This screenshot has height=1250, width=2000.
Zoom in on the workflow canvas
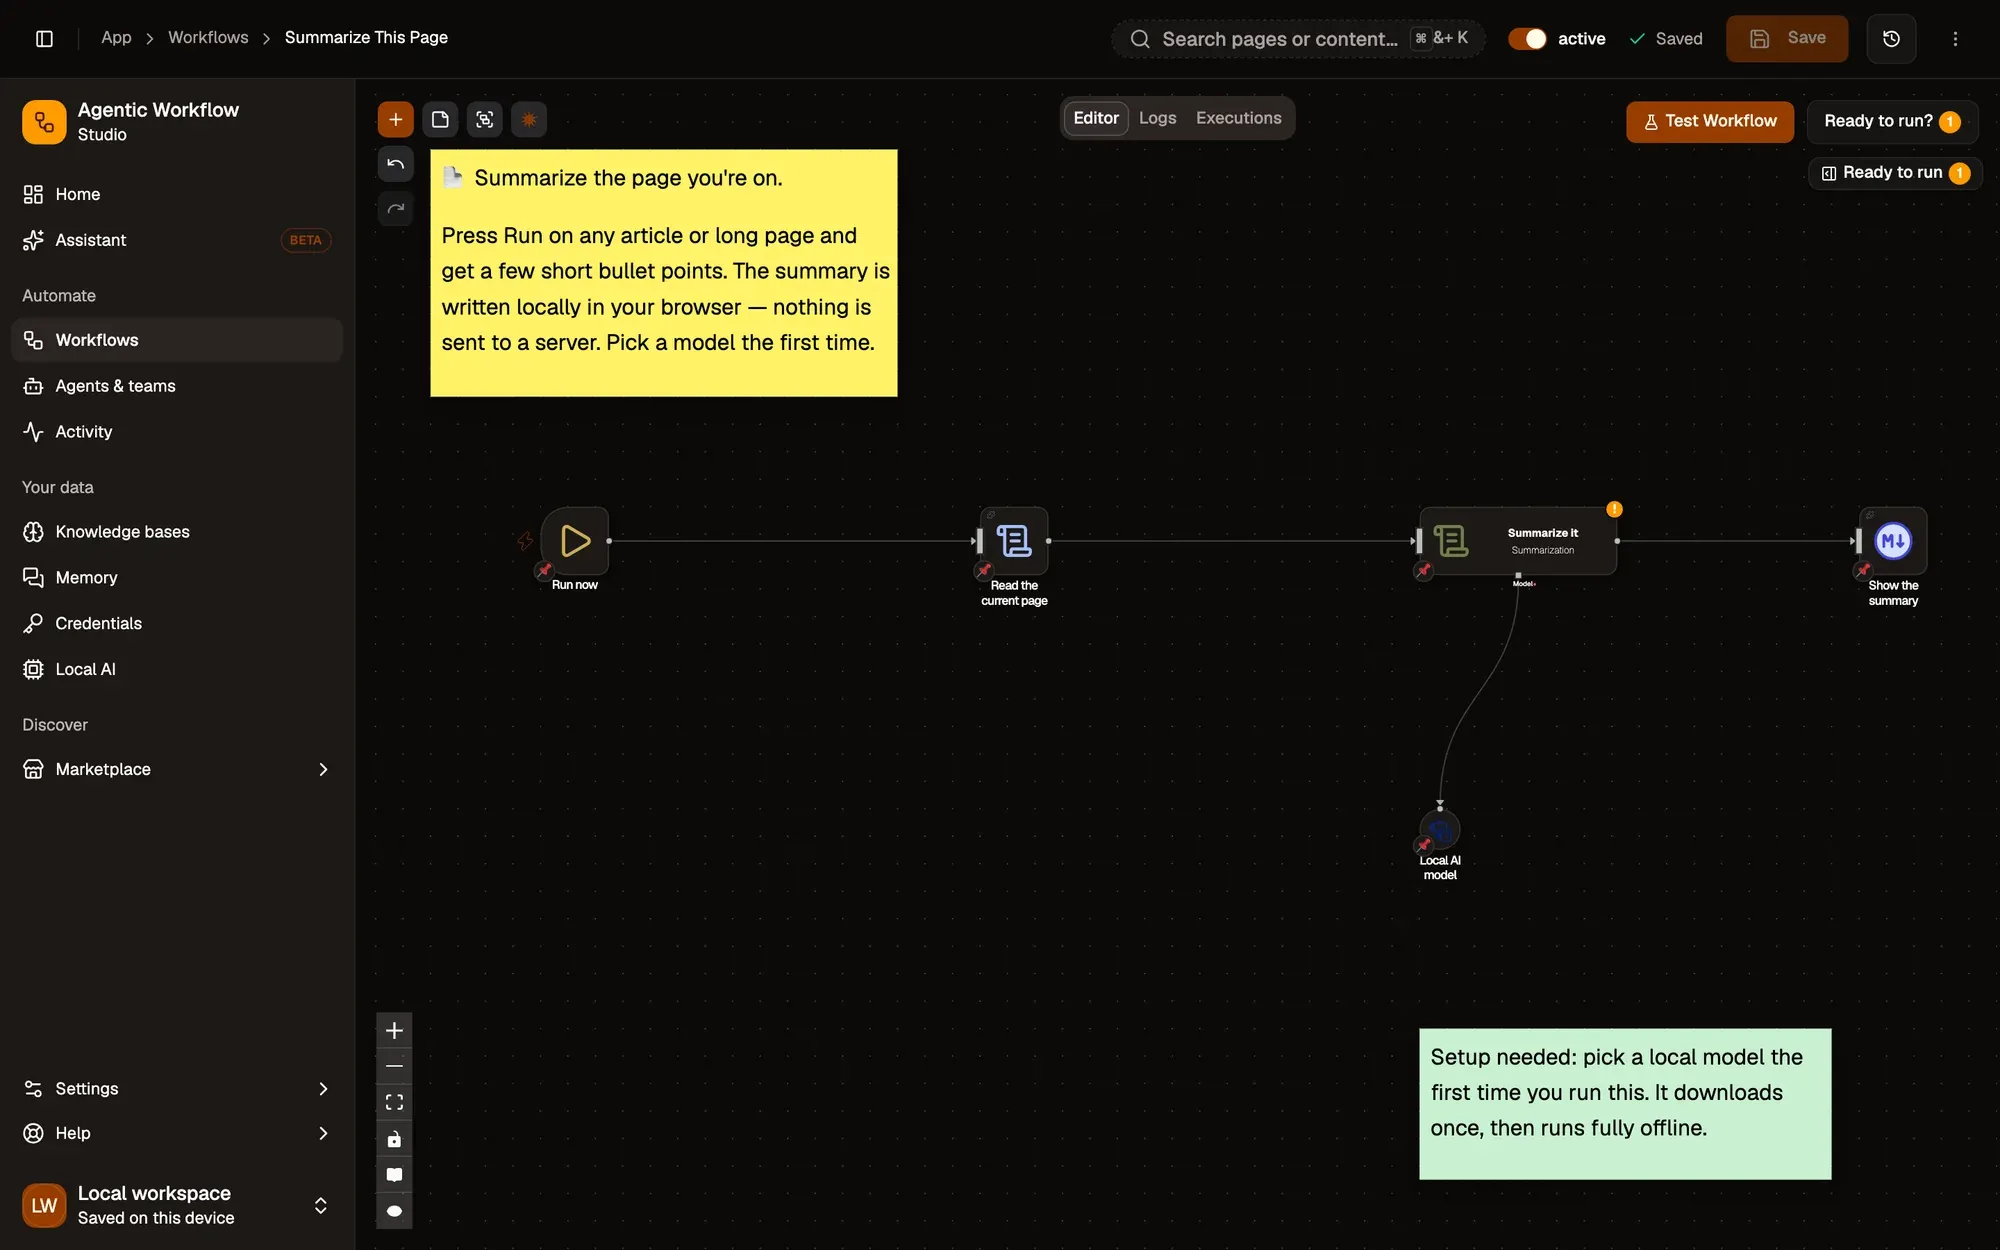[x=394, y=1030]
